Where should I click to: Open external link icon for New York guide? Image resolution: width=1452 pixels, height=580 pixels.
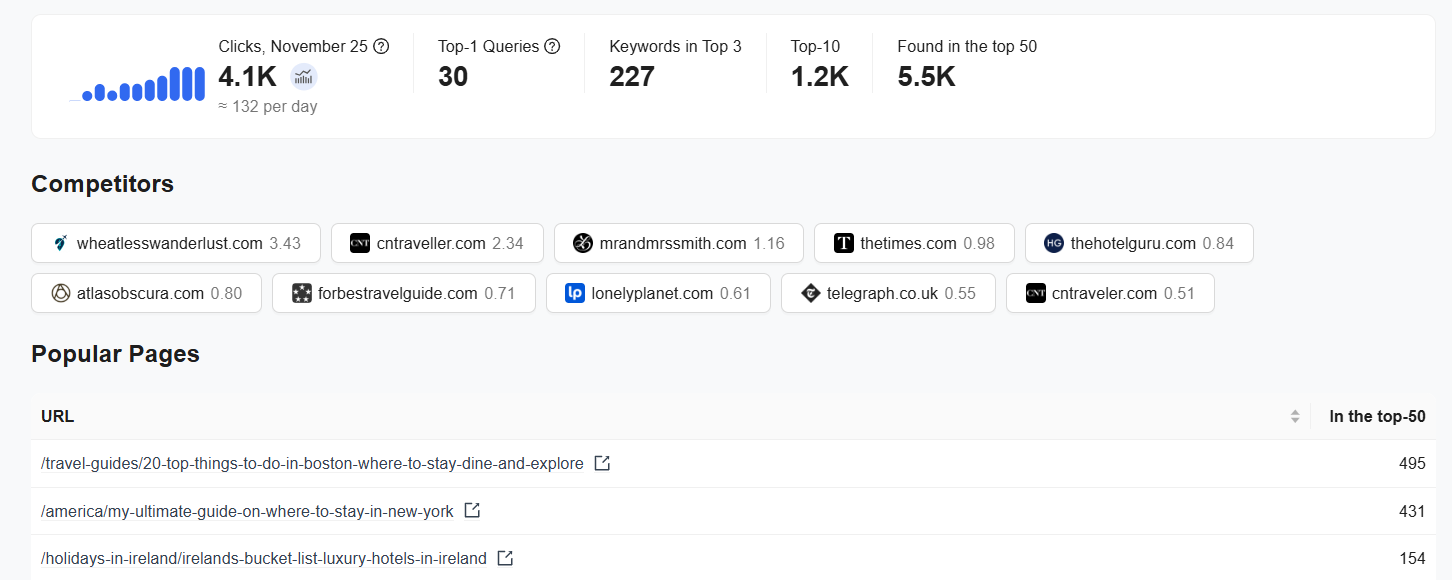point(472,510)
